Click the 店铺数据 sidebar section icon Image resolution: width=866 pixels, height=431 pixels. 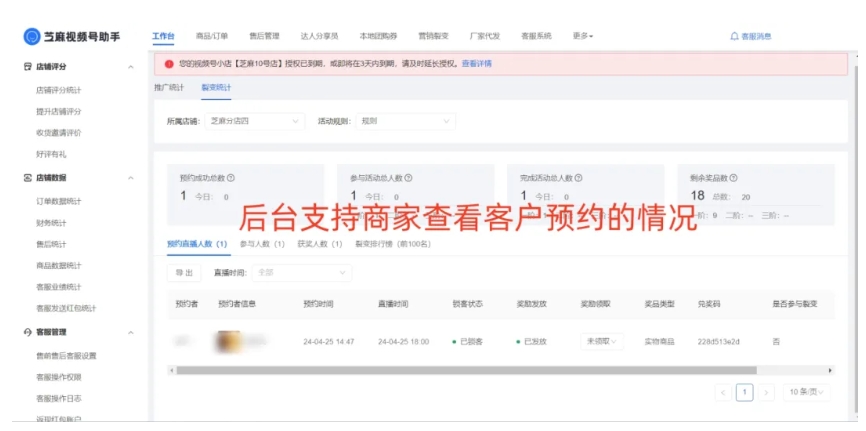[28, 178]
